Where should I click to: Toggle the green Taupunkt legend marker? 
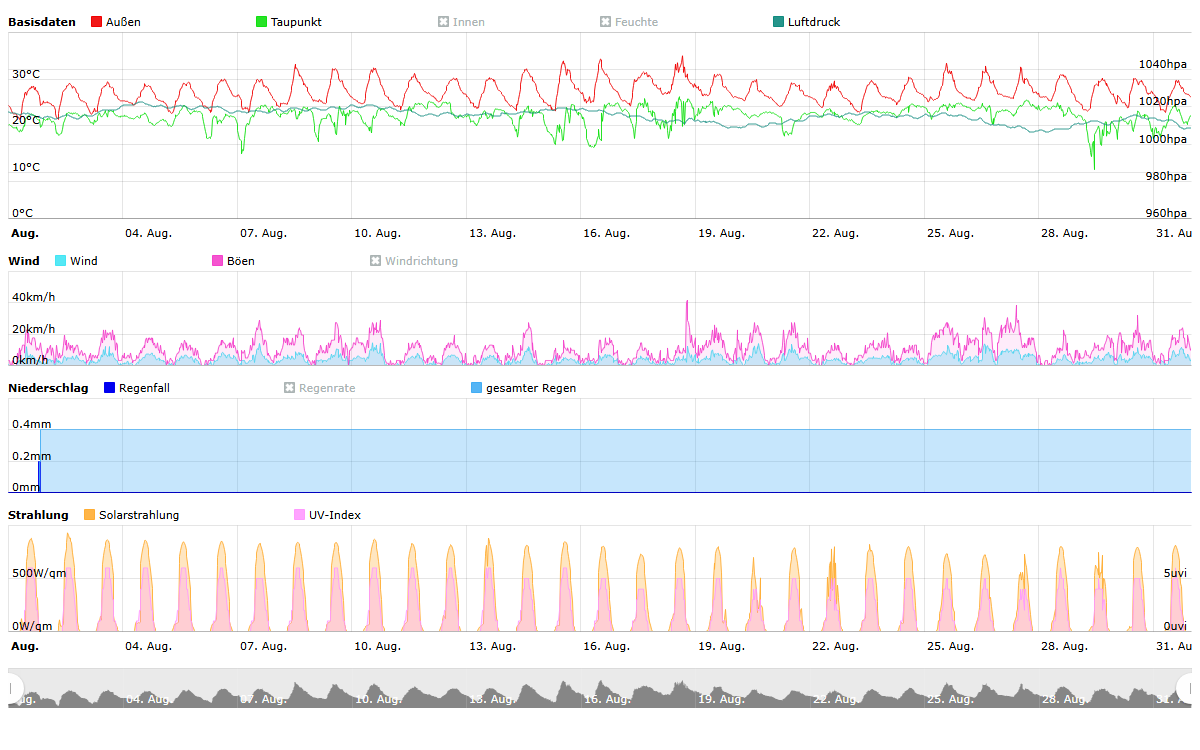point(262,22)
